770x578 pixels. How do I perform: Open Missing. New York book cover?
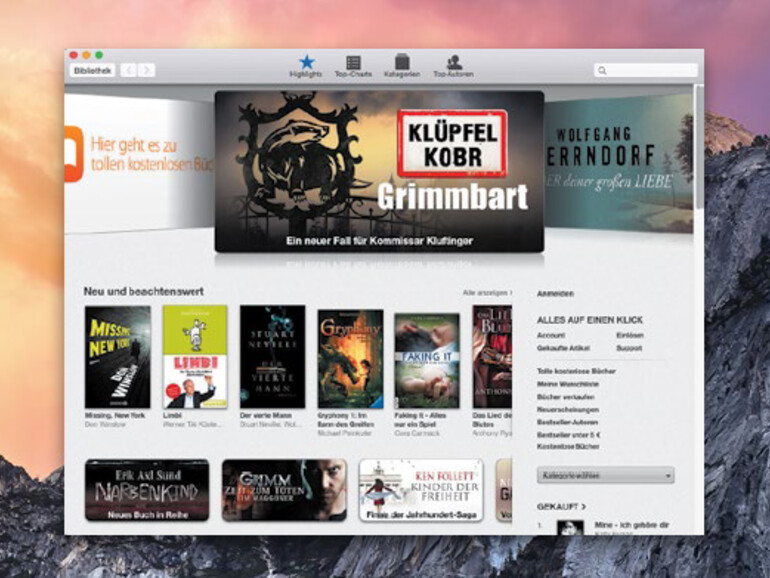pyautogui.click(x=117, y=357)
